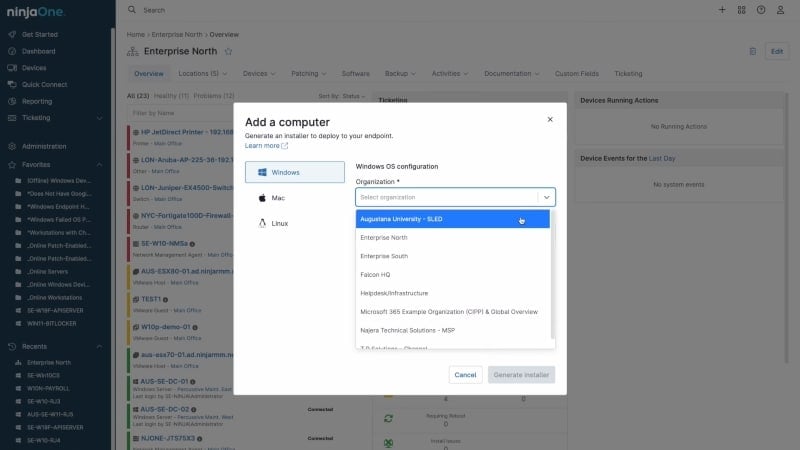
Task: Choose Enterprise North in the organization list
Action: pyautogui.click(x=453, y=238)
